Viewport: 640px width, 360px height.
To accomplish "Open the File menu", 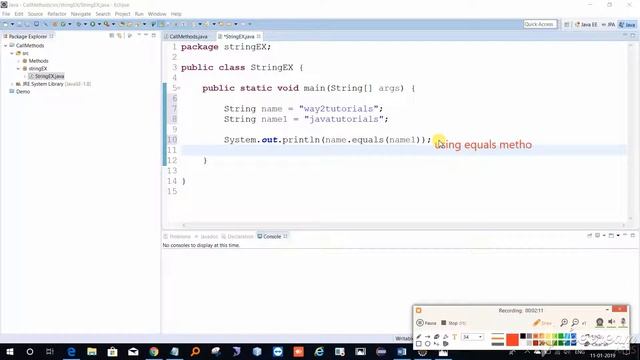I will click(6, 14).
